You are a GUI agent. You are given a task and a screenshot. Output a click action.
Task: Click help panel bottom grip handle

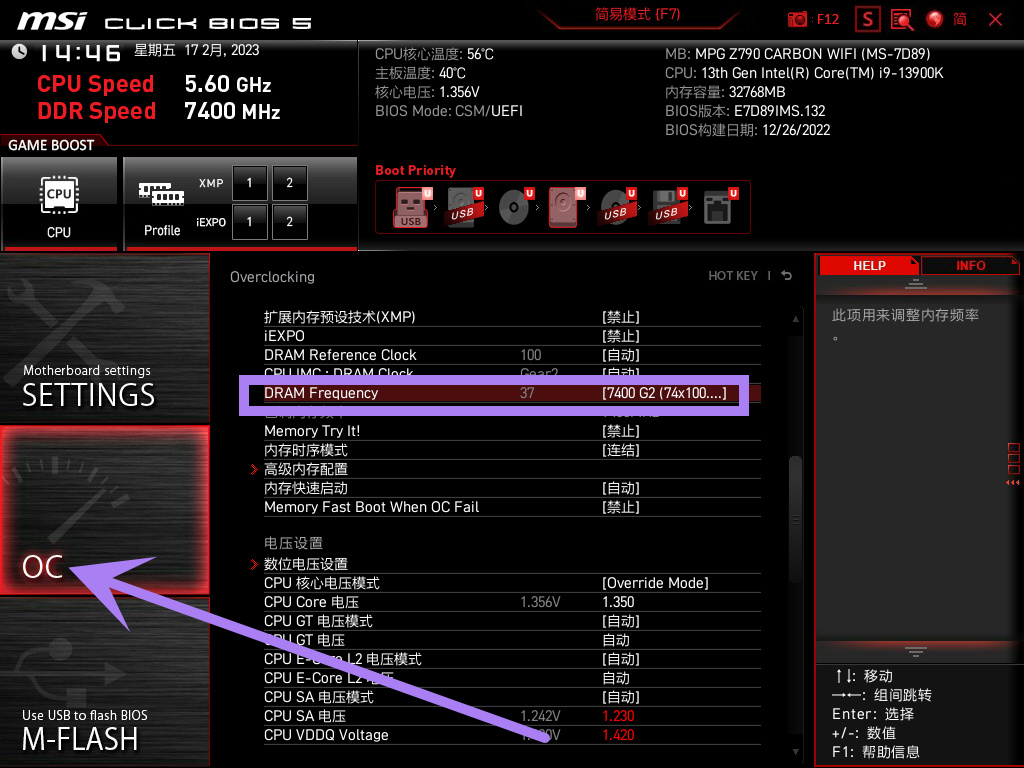pyautogui.click(x=916, y=651)
